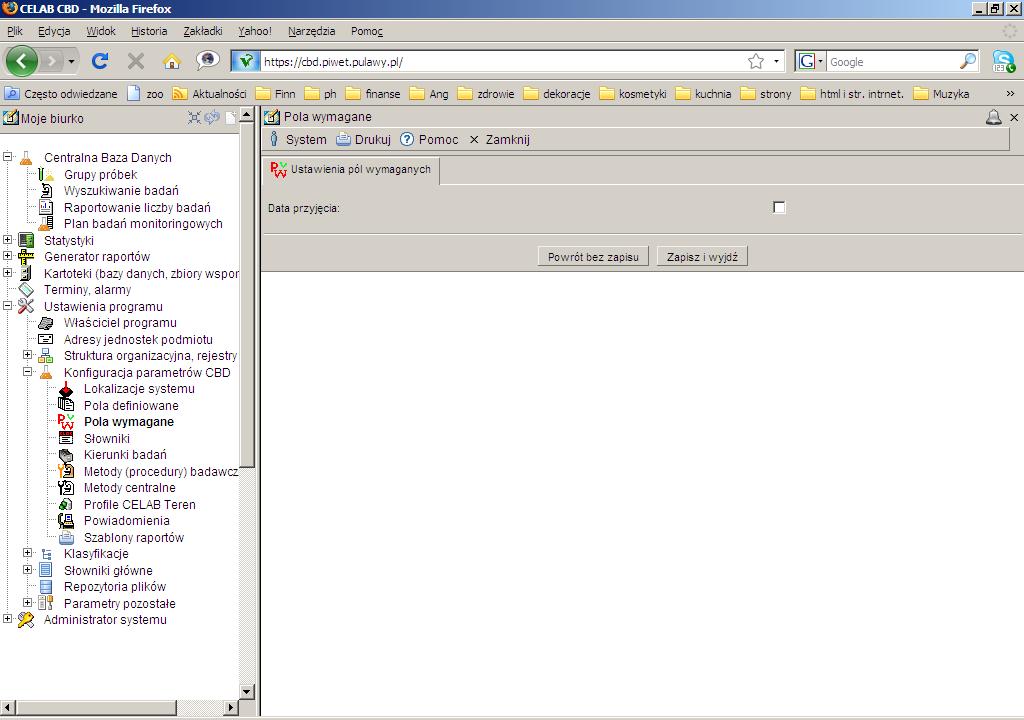
Task: Click Zamknij in the panel toolbar
Action: (x=500, y=139)
